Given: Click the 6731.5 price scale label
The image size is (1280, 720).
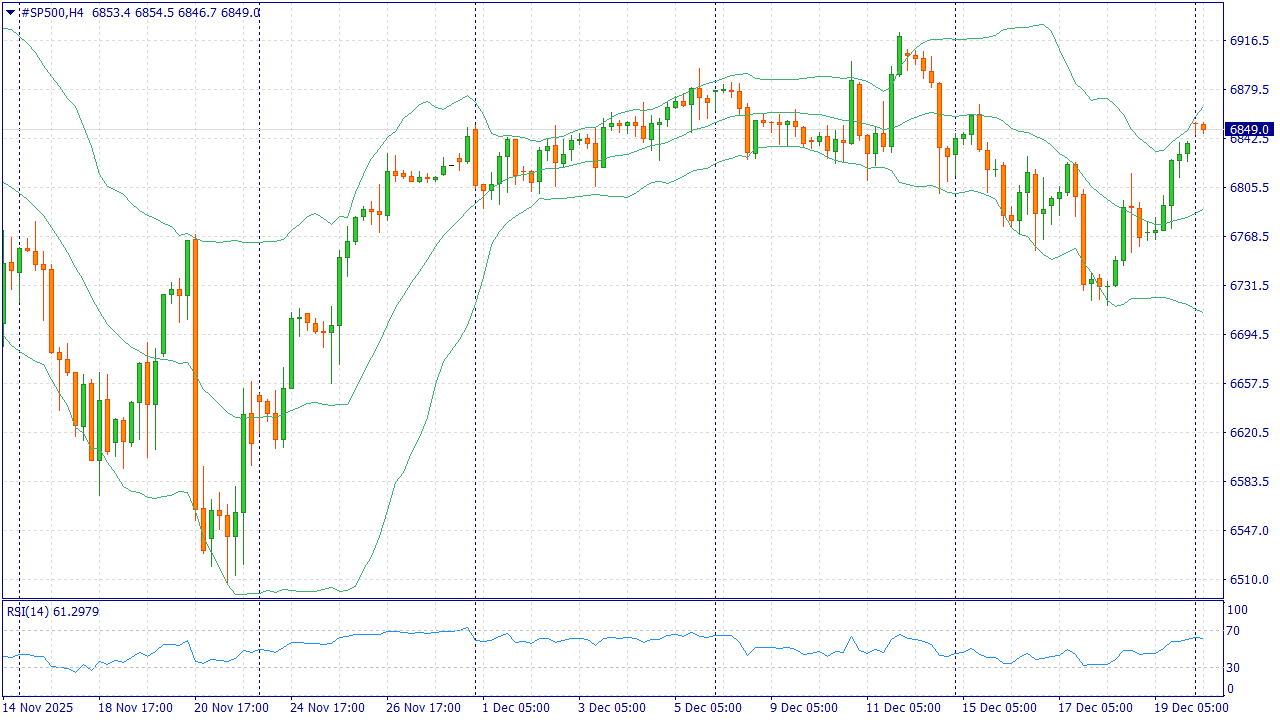Looking at the screenshot, I should click(x=1249, y=286).
